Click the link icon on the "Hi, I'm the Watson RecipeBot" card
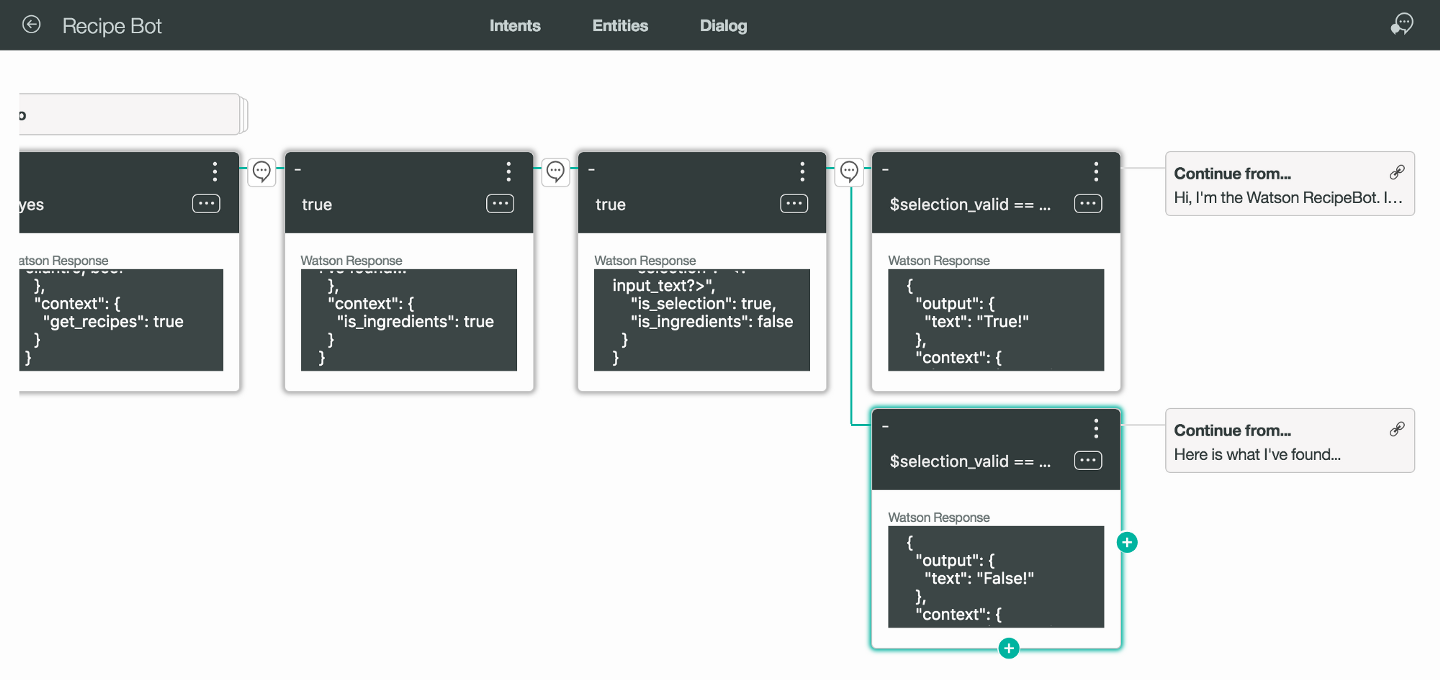The image size is (1440, 680). point(1397,173)
